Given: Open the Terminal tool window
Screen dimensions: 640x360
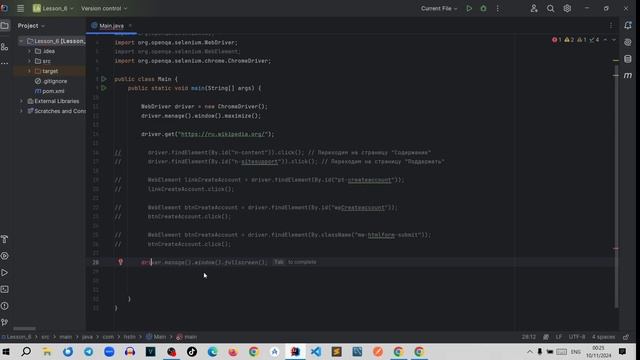Looking at the screenshot, I should [x=4, y=289].
